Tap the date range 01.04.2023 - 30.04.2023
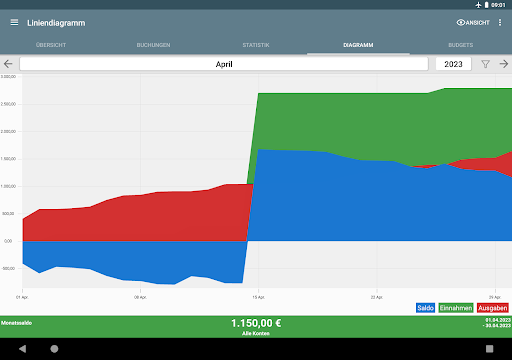This screenshot has height=360, width=512. coord(497,323)
